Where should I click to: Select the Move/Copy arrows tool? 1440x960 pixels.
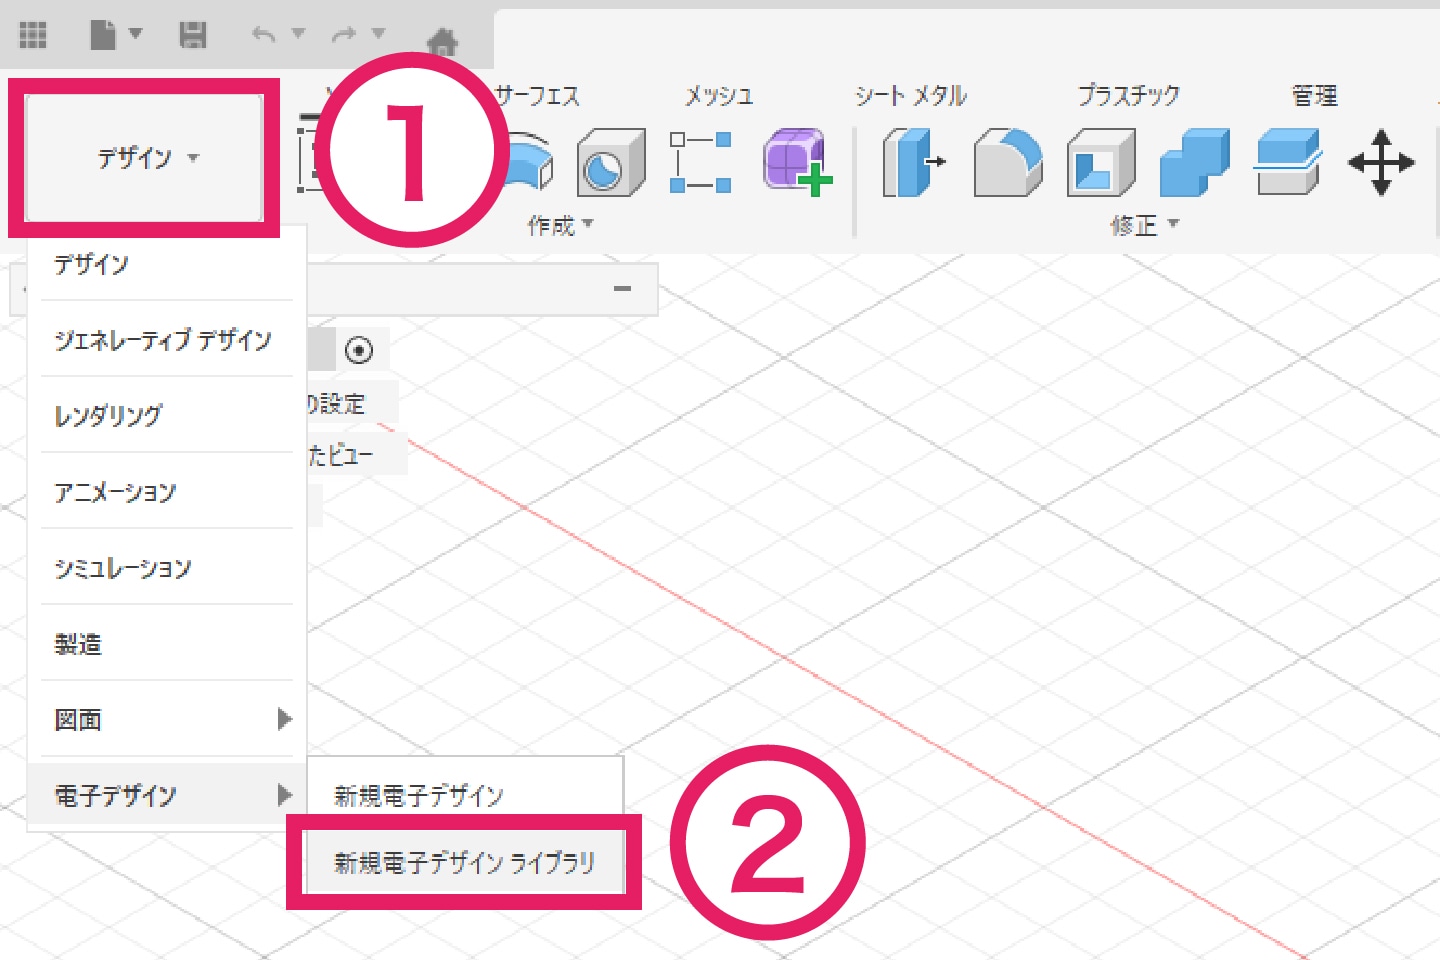[1381, 163]
